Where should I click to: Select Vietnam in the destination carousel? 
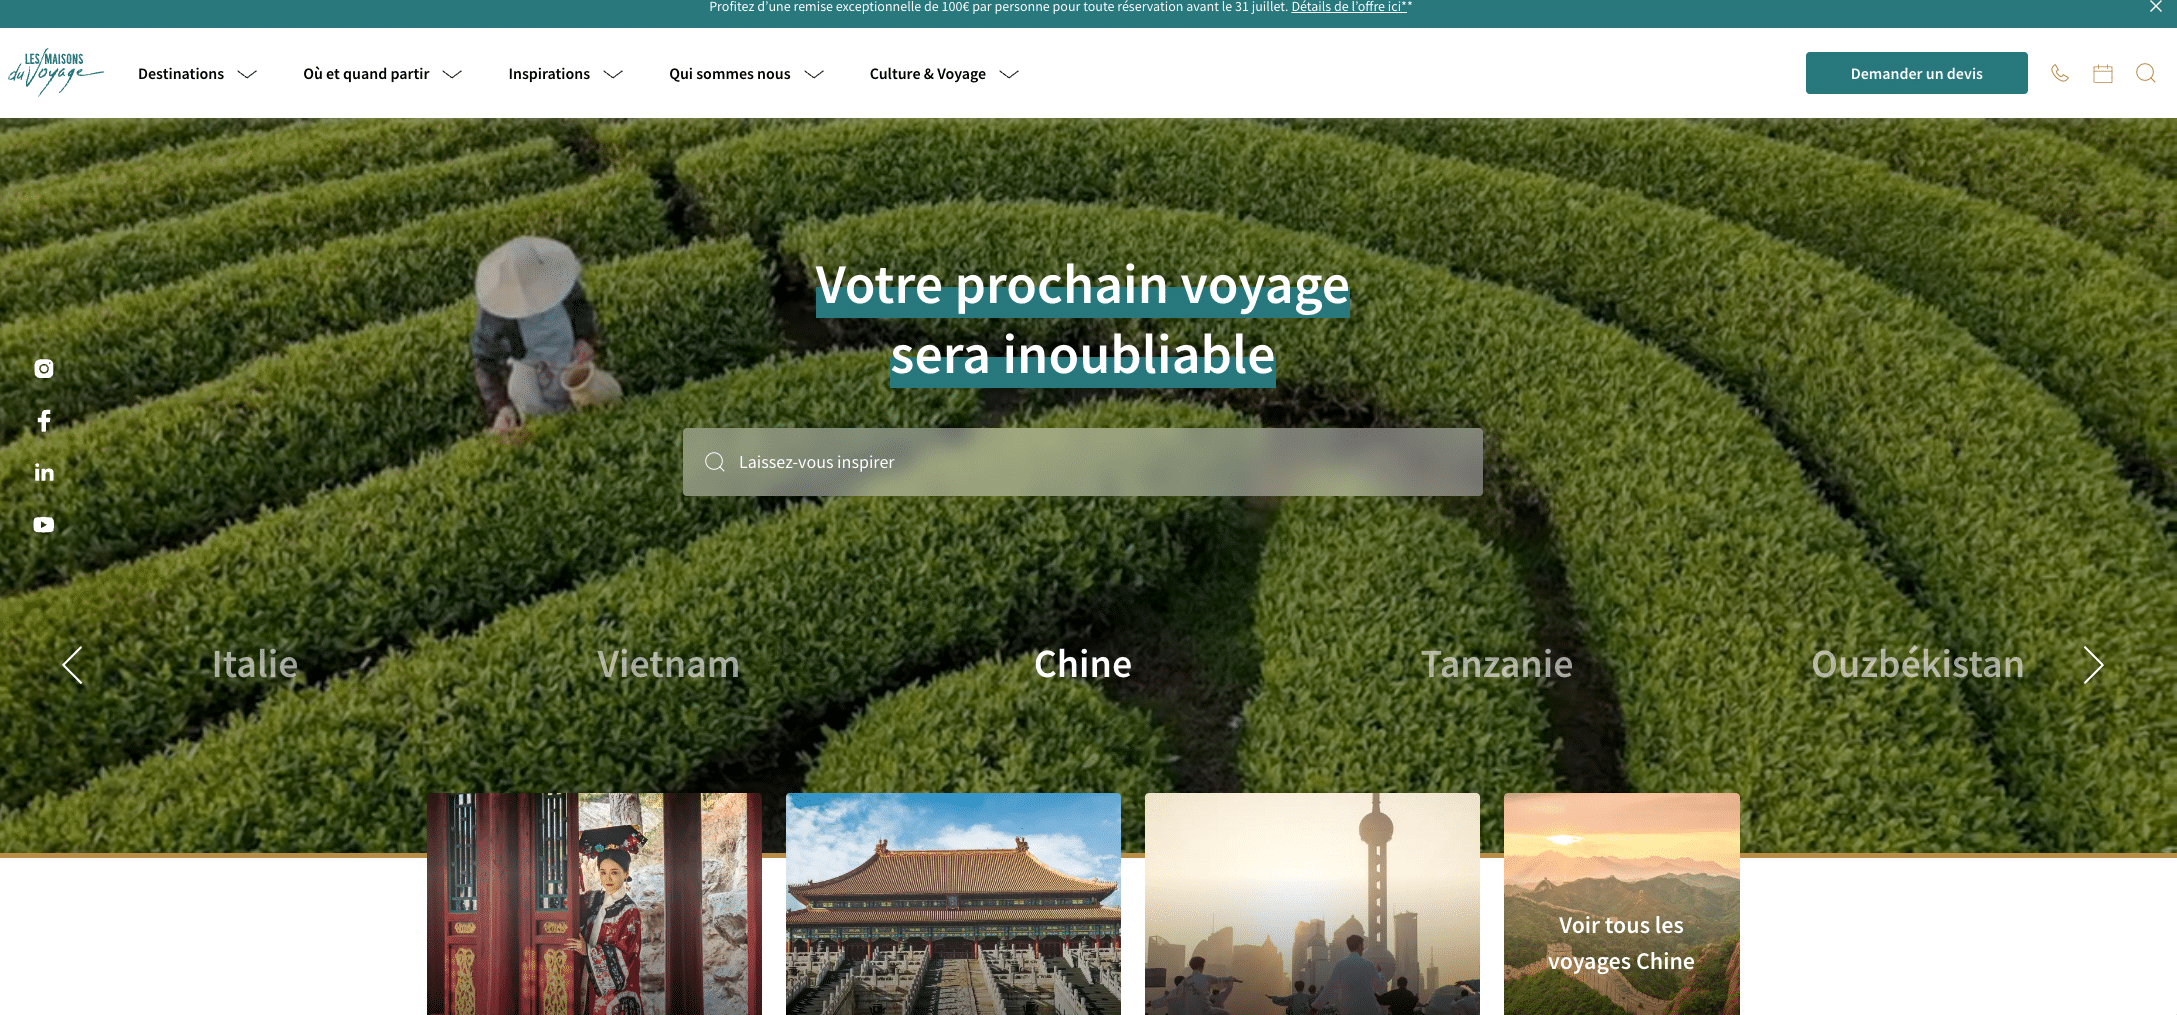(x=668, y=665)
